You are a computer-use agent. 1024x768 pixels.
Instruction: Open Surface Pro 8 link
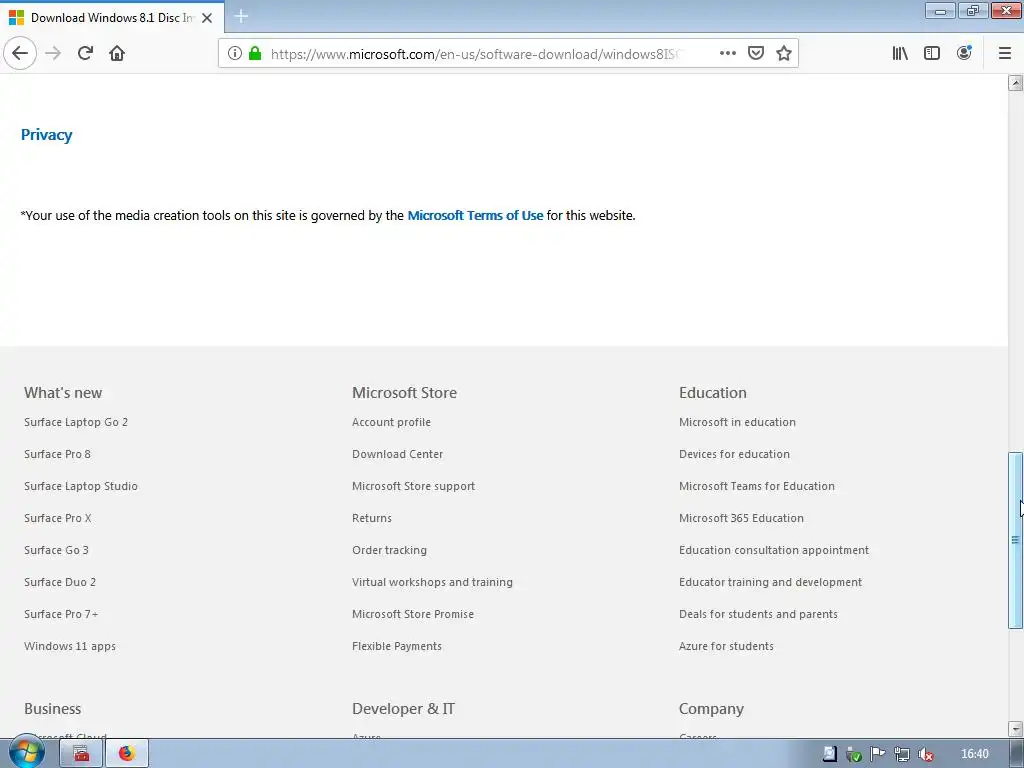[x=57, y=454]
